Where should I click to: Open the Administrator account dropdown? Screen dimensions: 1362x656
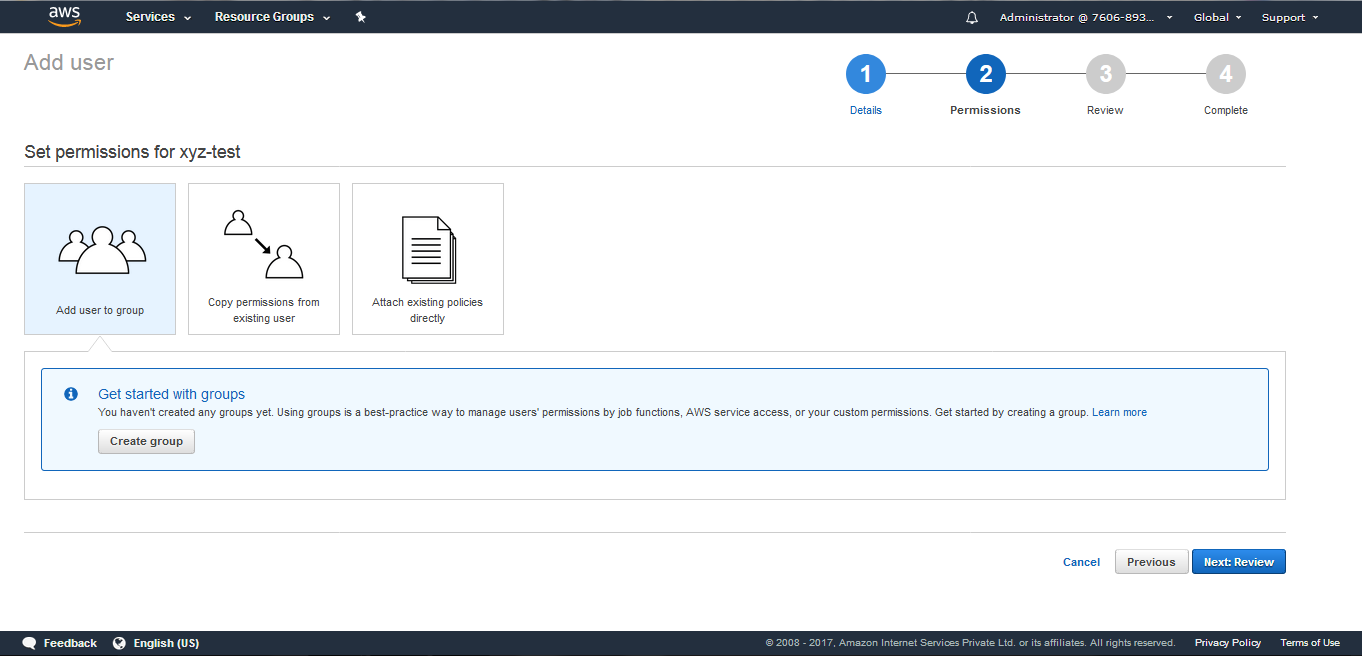point(1080,16)
